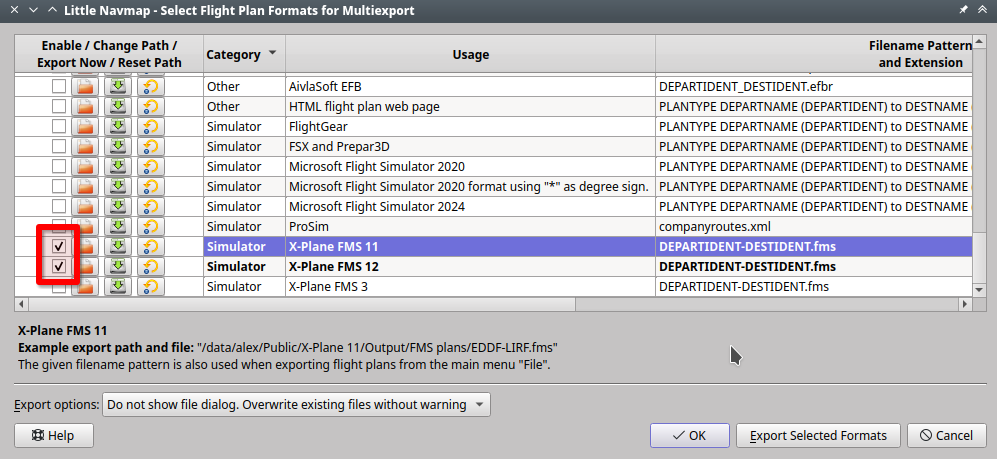Export FlightGear format now
997x459 pixels.
click(x=117, y=127)
